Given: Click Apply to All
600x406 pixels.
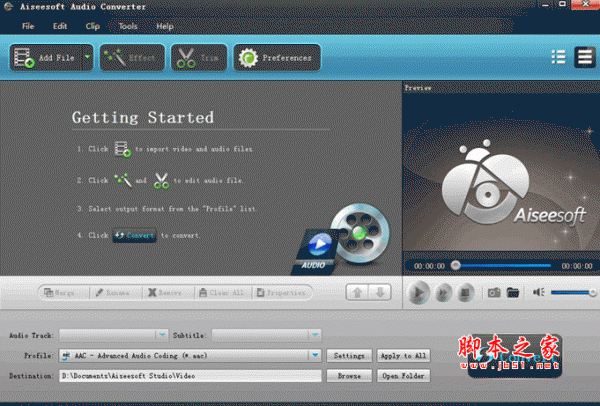Looking at the screenshot, I should click(x=403, y=355).
